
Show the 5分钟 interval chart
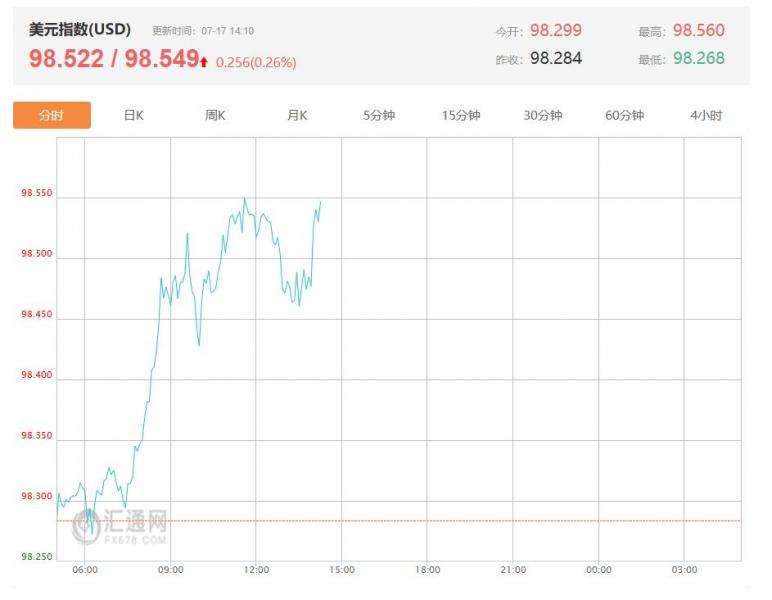379,116
